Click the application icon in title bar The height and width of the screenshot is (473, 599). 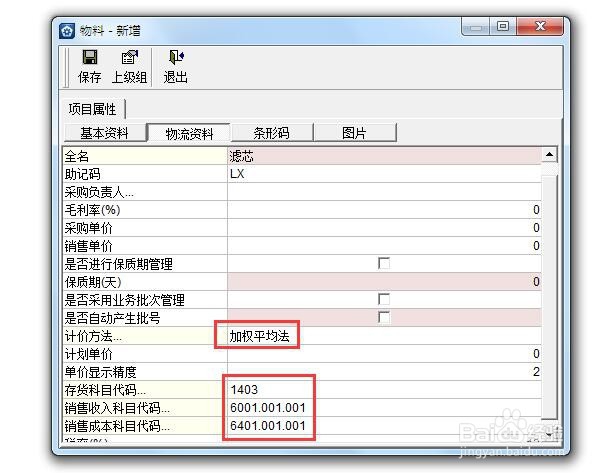click(67, 31)
